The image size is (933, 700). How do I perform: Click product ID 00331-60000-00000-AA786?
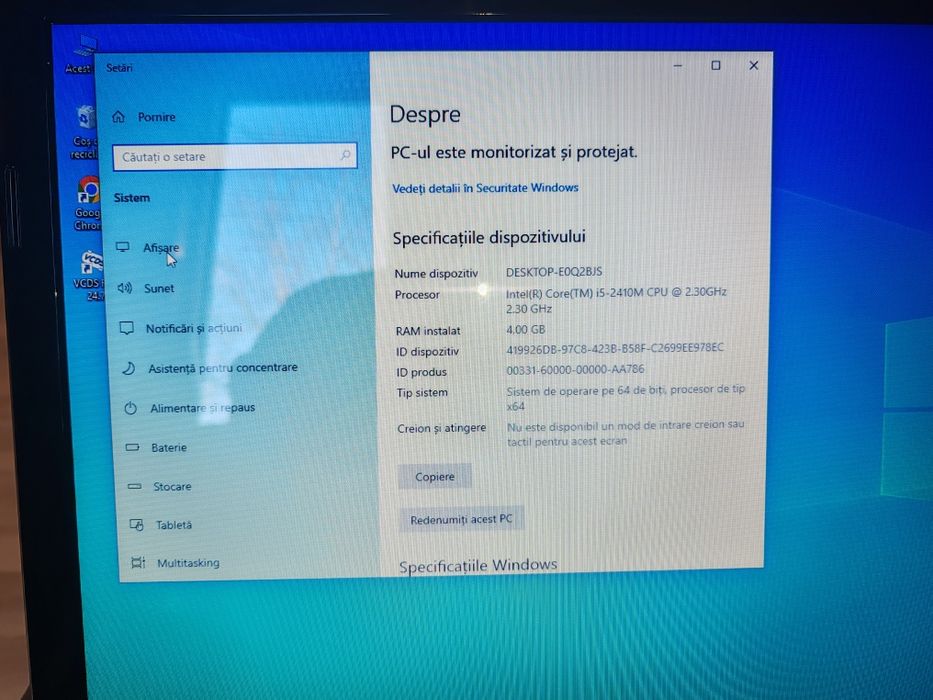pos(575,369)
